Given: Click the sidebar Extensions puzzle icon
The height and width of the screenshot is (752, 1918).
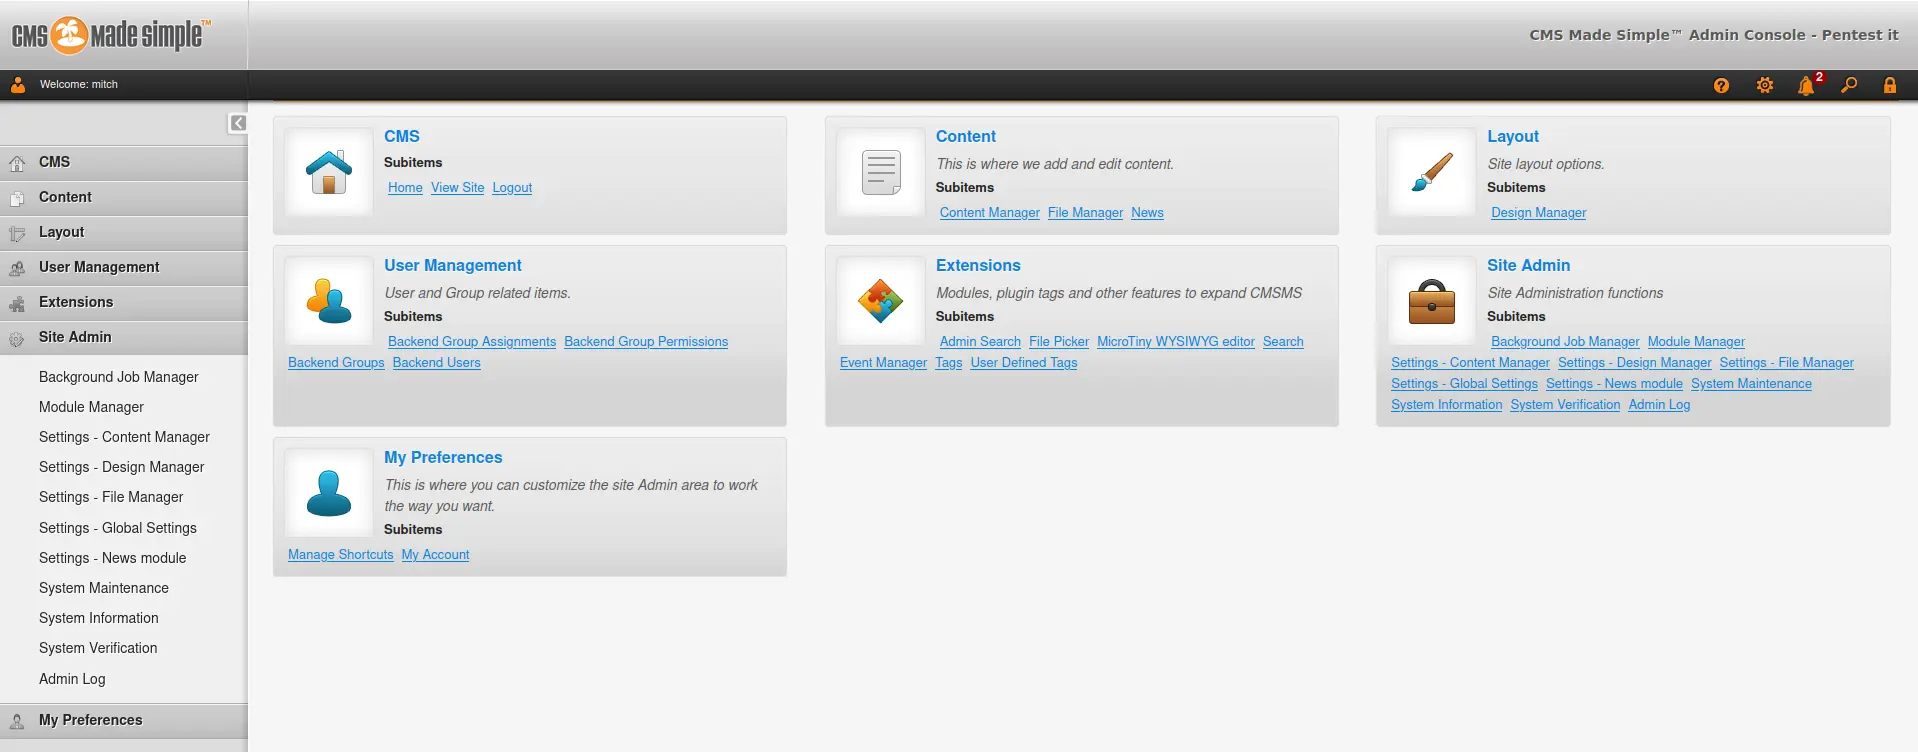Looking at the screenshot, I should [x=17, y=304].
